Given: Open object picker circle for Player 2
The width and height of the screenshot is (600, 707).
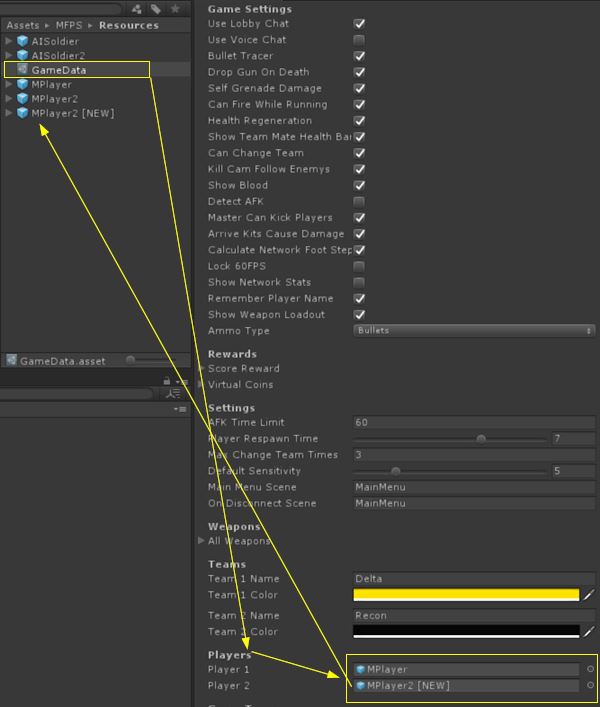Looking at the screenshot, I should (x=590, y=686).
